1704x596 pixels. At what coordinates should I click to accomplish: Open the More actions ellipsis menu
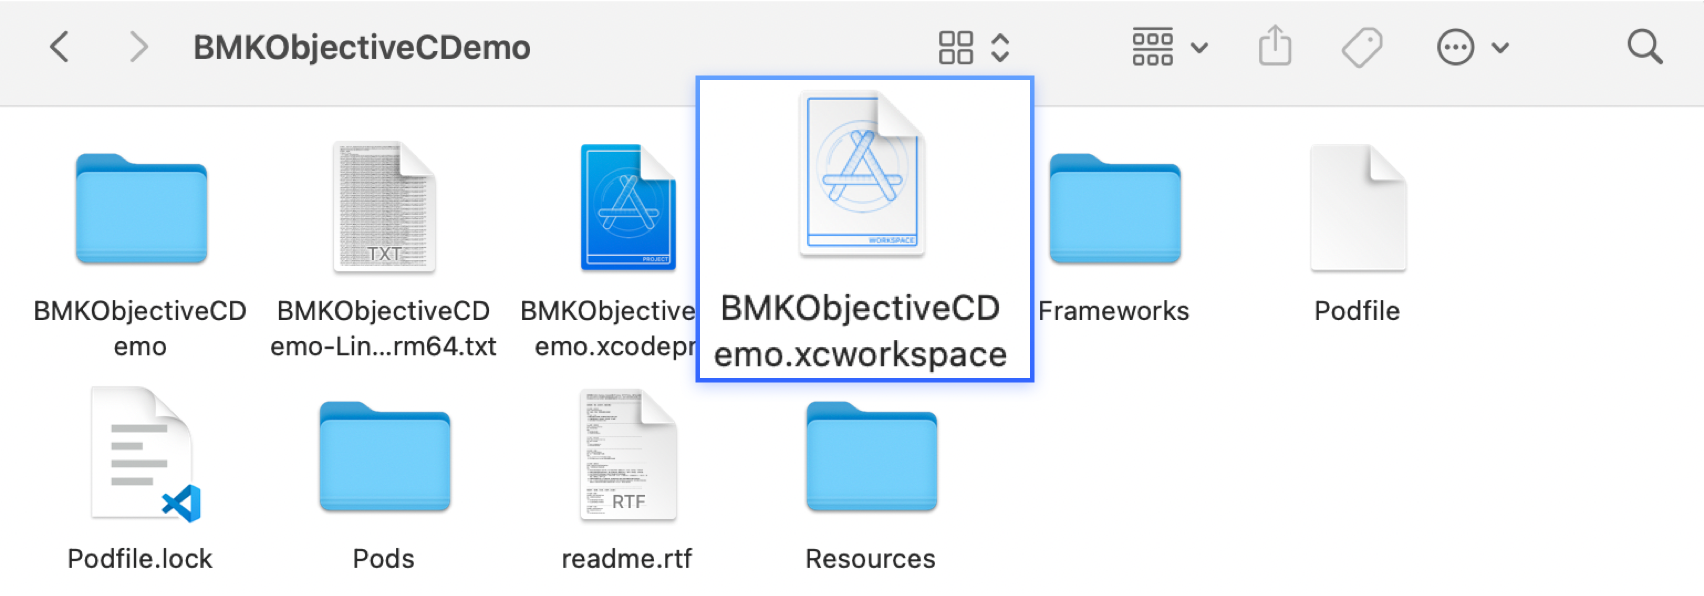click(x=1471, y=47)
